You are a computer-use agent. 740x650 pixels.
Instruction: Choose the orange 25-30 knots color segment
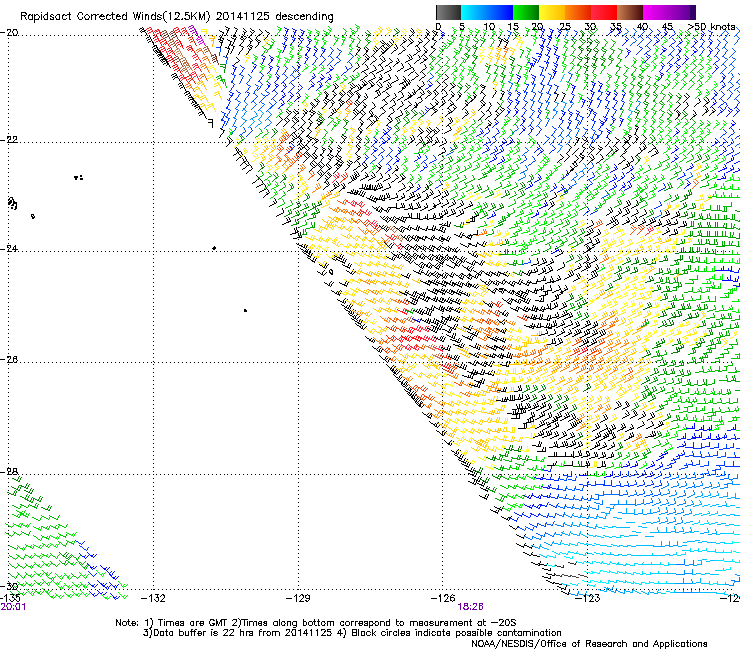(578, 12)
